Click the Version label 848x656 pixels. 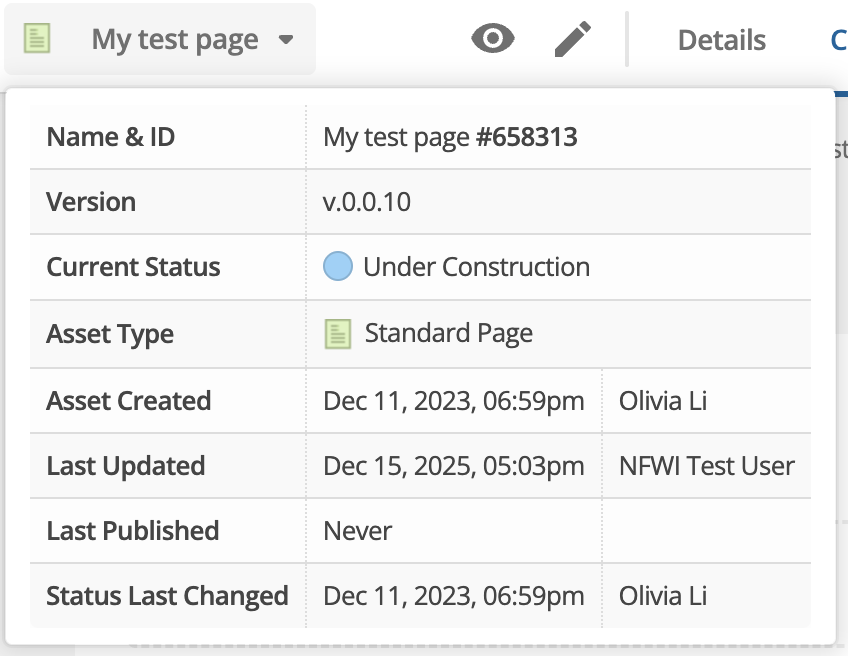(x=91, y=202)
